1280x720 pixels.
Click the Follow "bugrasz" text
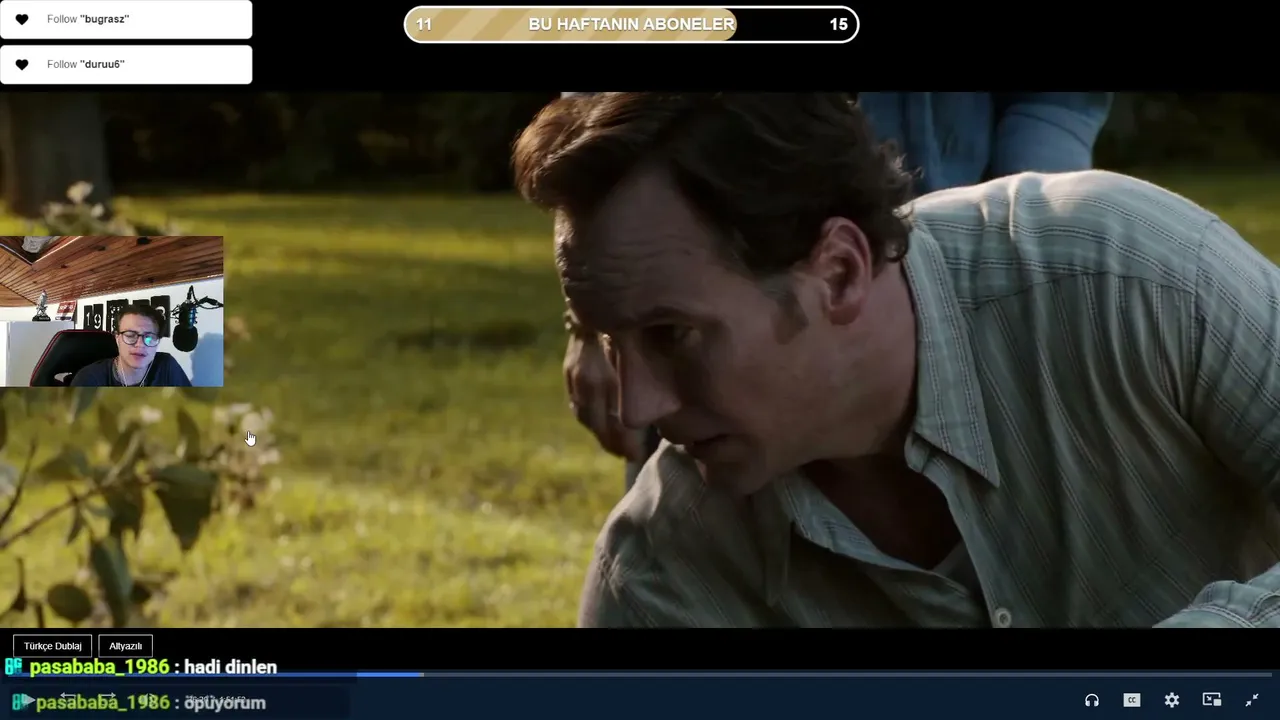(x=88, y=19)
